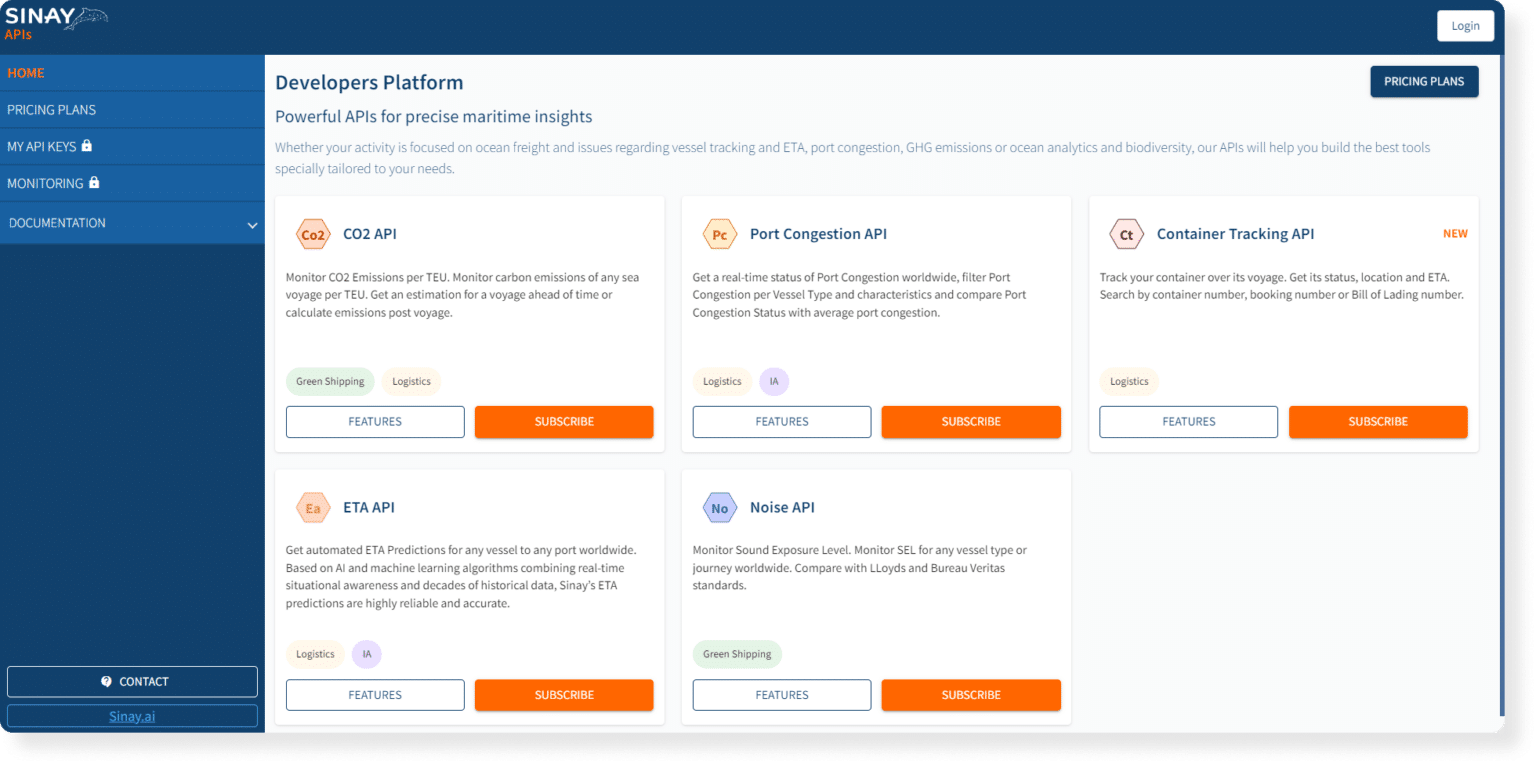
Task: Click the Pc Port Congestion hexagon icon
Action: click(x=720, y=235)
